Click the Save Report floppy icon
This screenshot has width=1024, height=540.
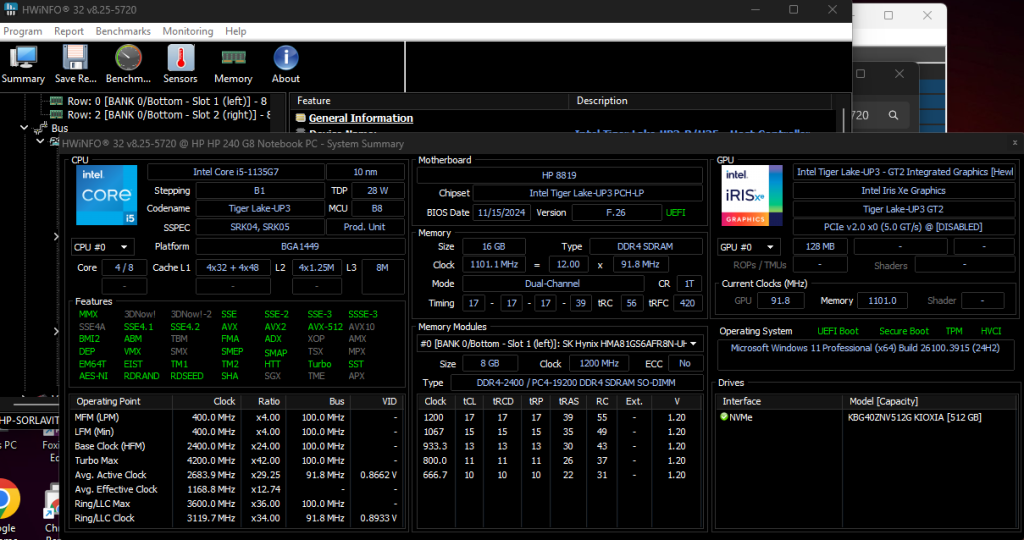[75, 58]
